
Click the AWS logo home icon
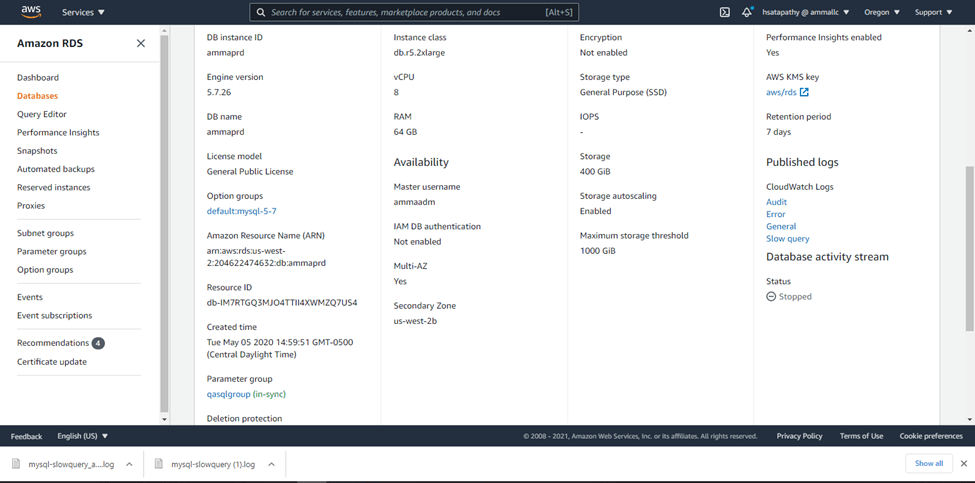click(30, 12)
